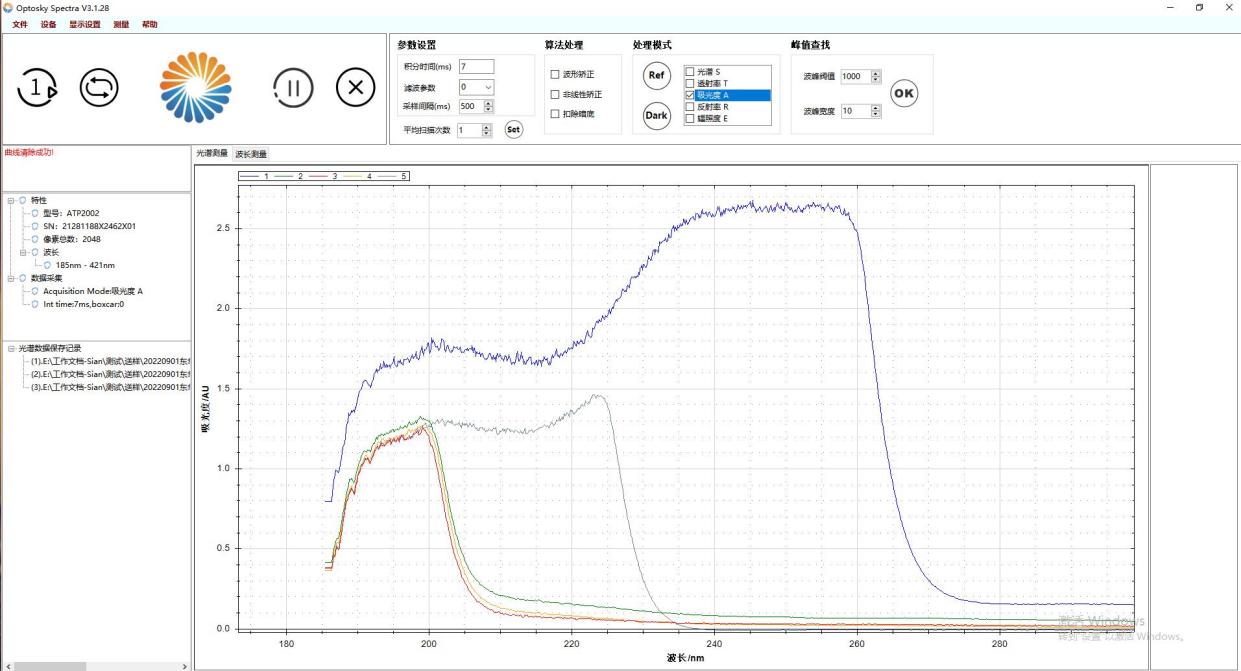Image resolution: width=1241 pixels, height=671 pixels.
Task: Open the 滤波参数 dropdown
Action: (x=487, y=87)
